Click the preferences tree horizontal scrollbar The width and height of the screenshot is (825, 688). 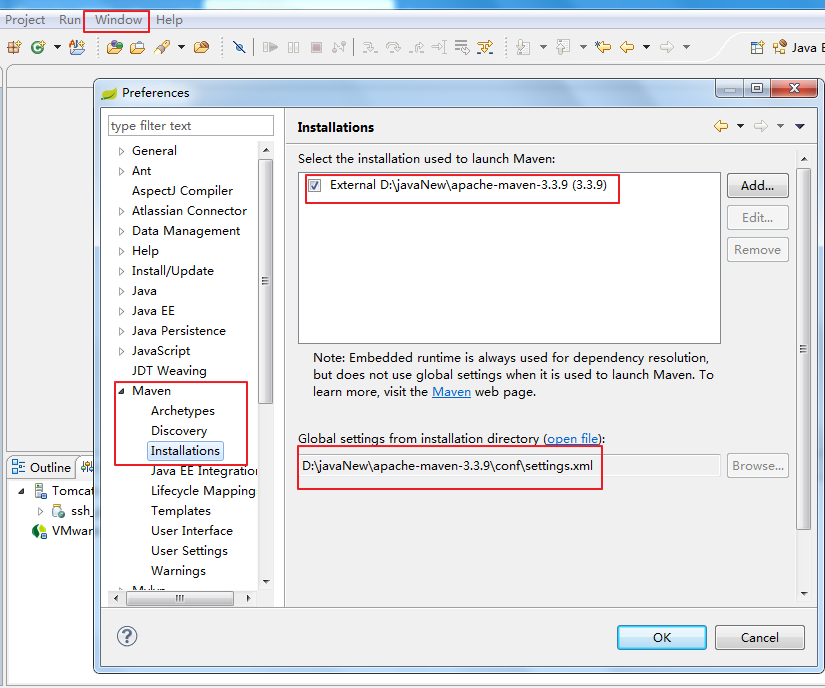[182, 598]
